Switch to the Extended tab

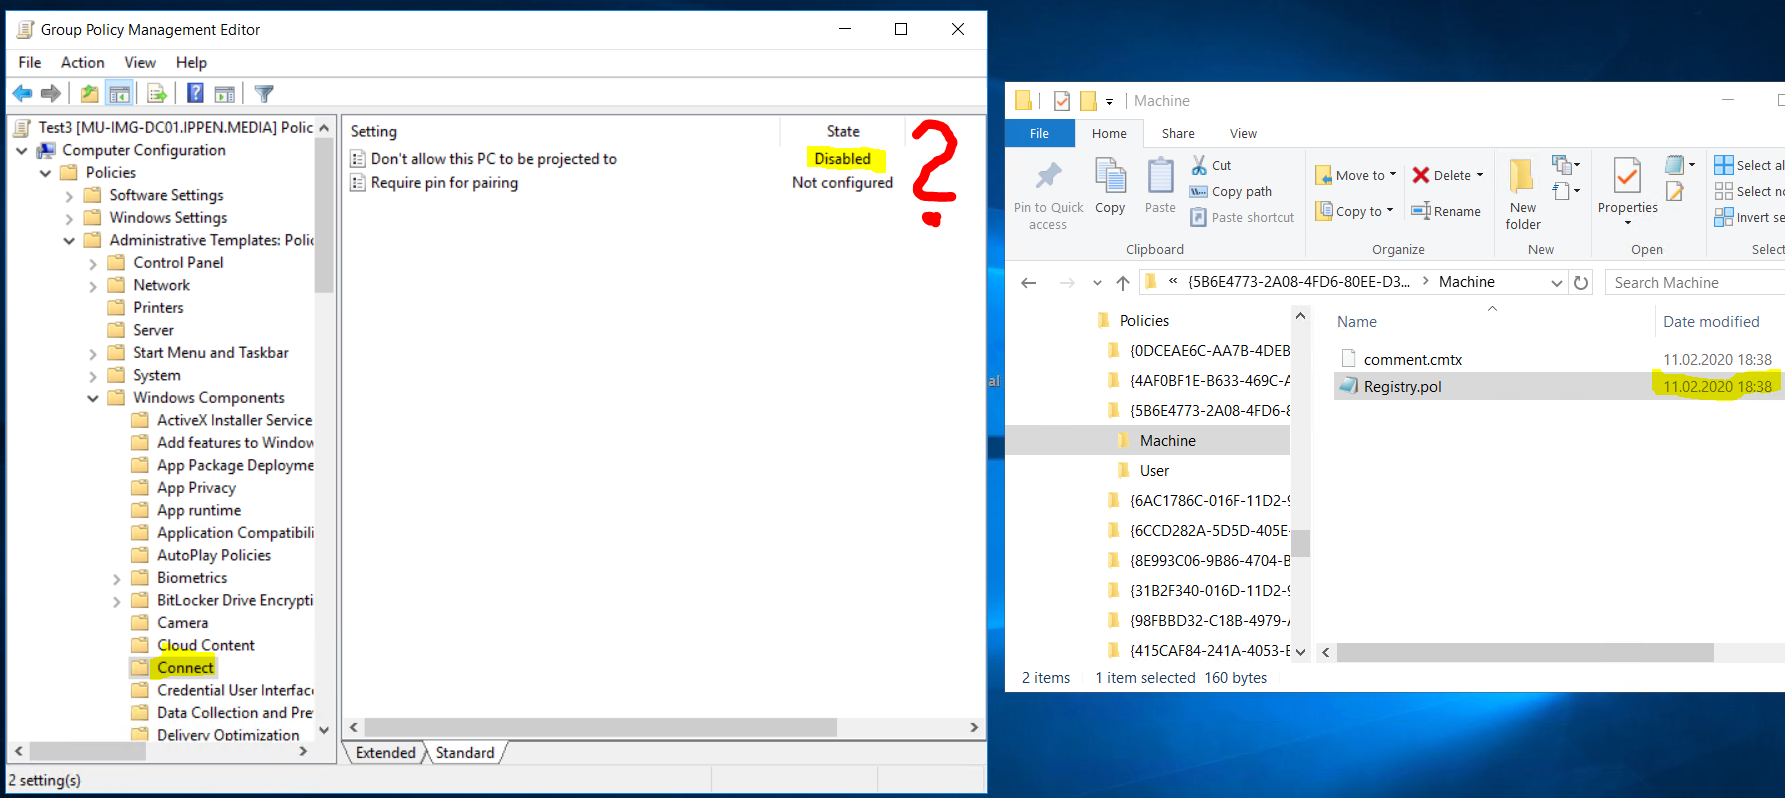click(385, 753)
